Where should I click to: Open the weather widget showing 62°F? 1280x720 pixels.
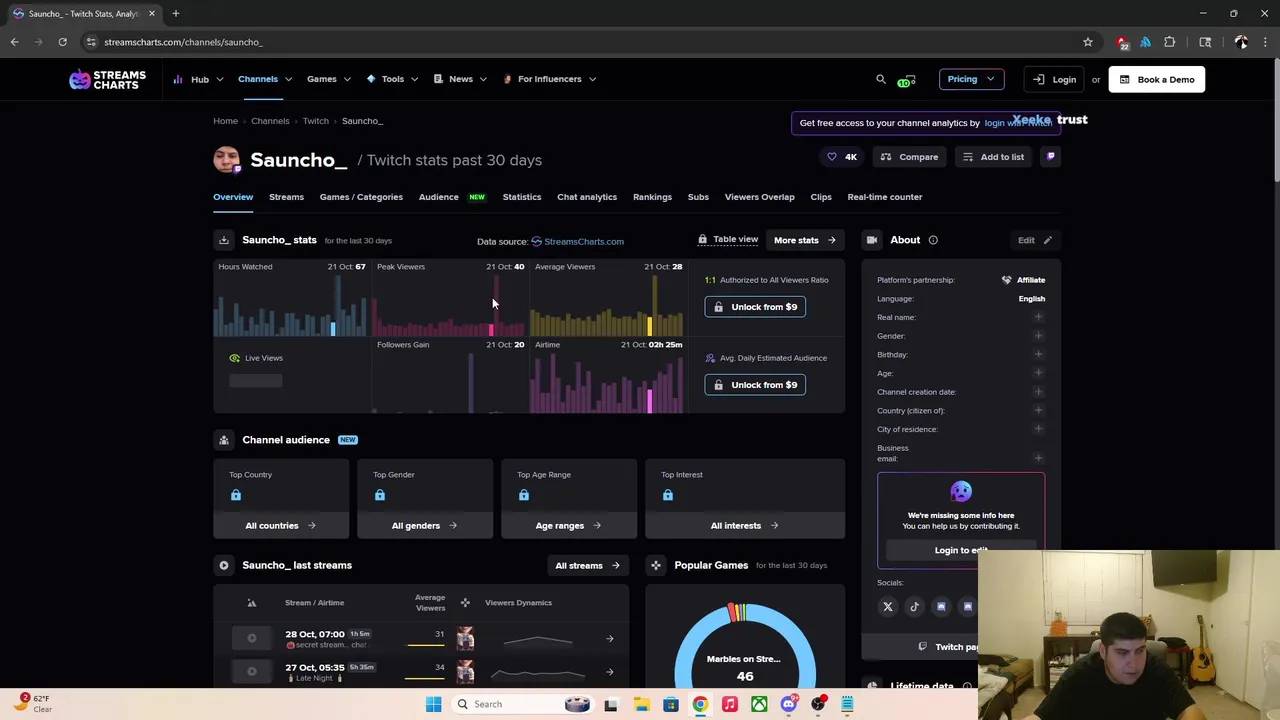32,704
